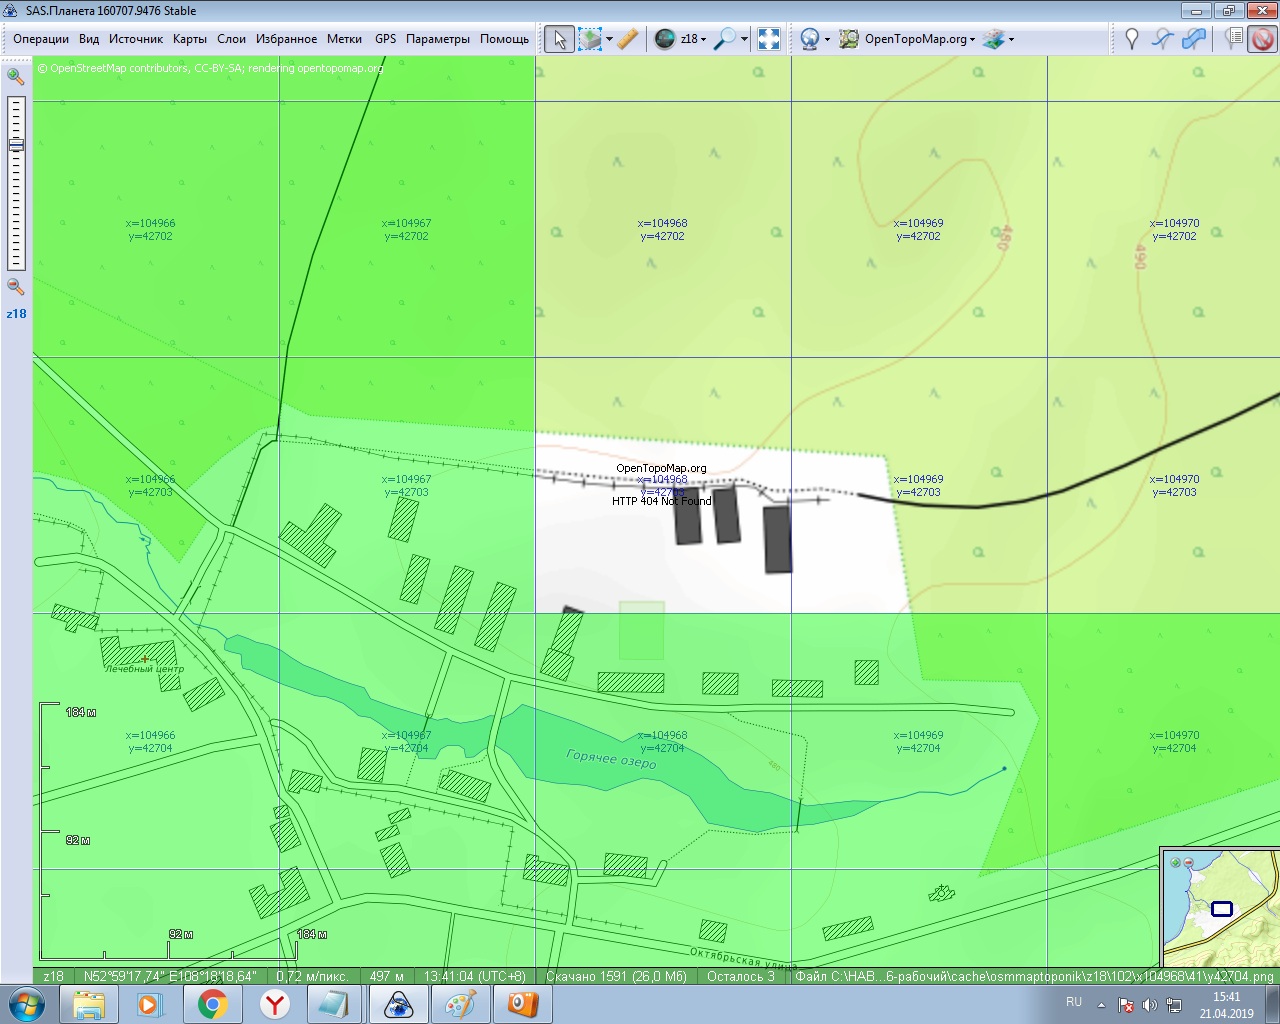Open Google Chrome from the taskbar
This screenshot has height=1024, width=1280.
(x=212, y=1004)
